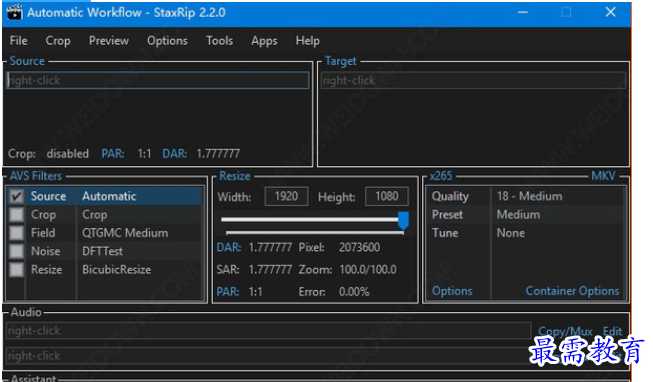
Task: Enable the Noise filter checkbox
Action: tap(16, 251)
